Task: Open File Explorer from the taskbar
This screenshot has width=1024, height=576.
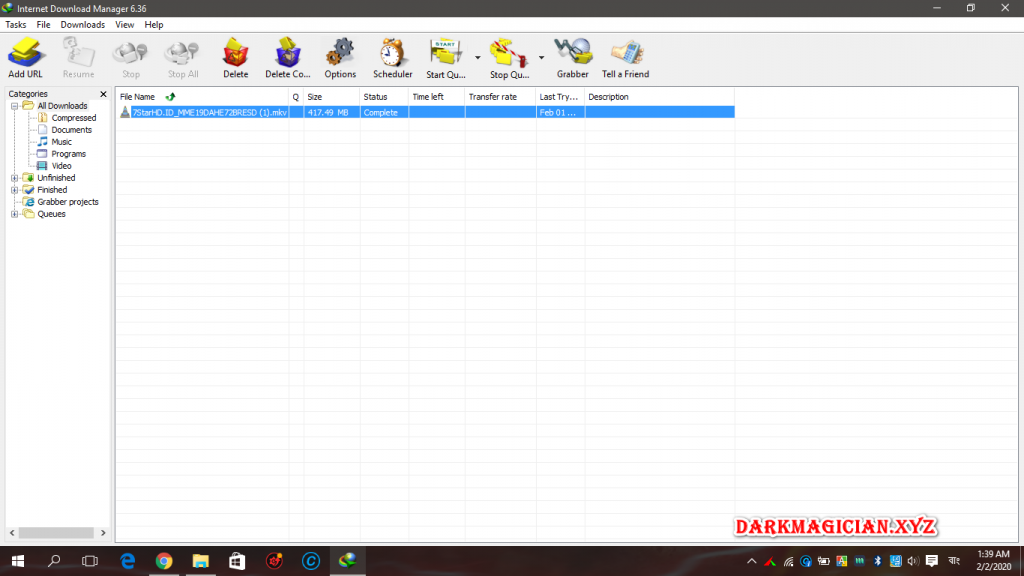Action: pos(200,561)
